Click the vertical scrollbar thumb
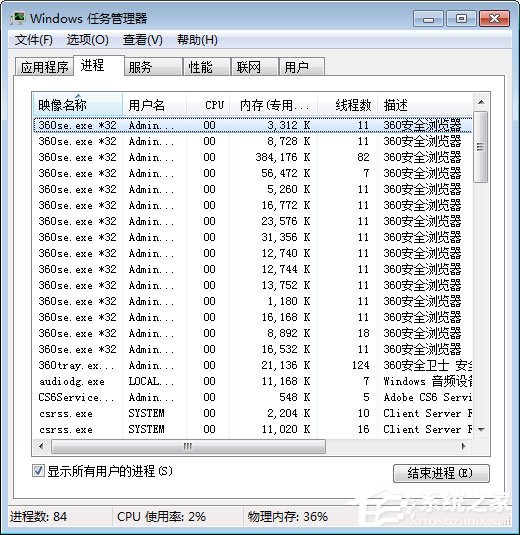Image resolution: width=520 pixels, height=535 pixels. pos(481,147)
